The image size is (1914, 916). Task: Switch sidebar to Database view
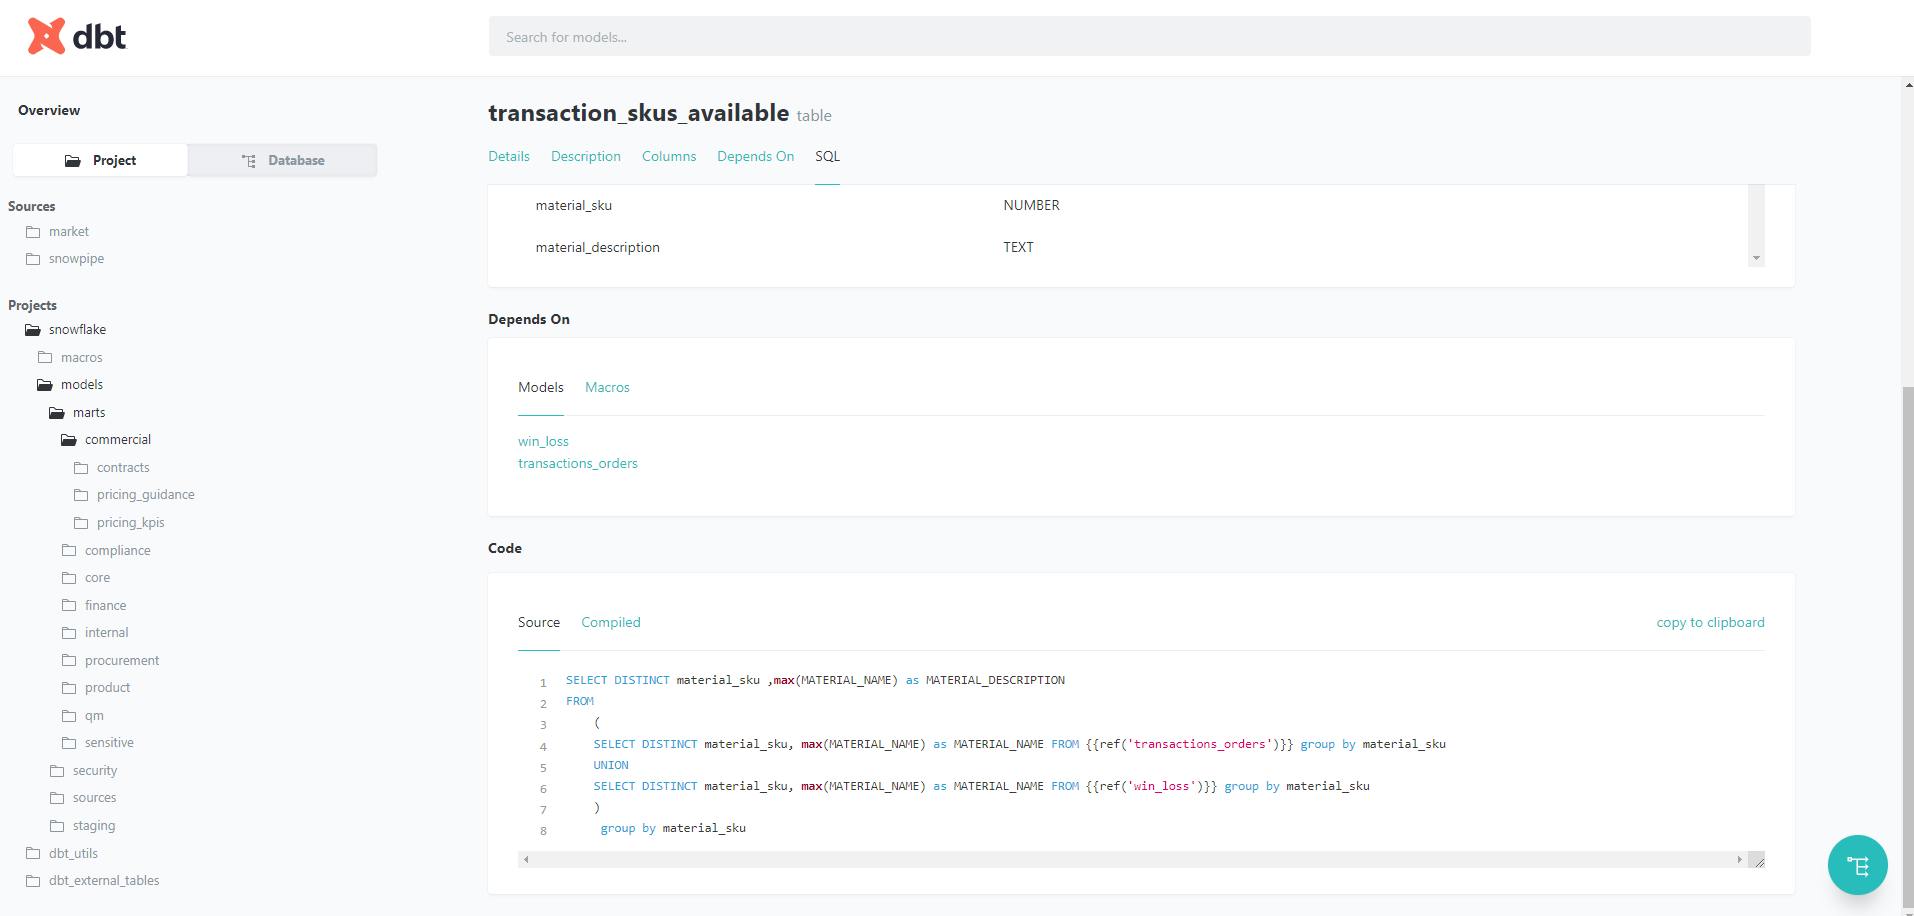pos(283,160)
